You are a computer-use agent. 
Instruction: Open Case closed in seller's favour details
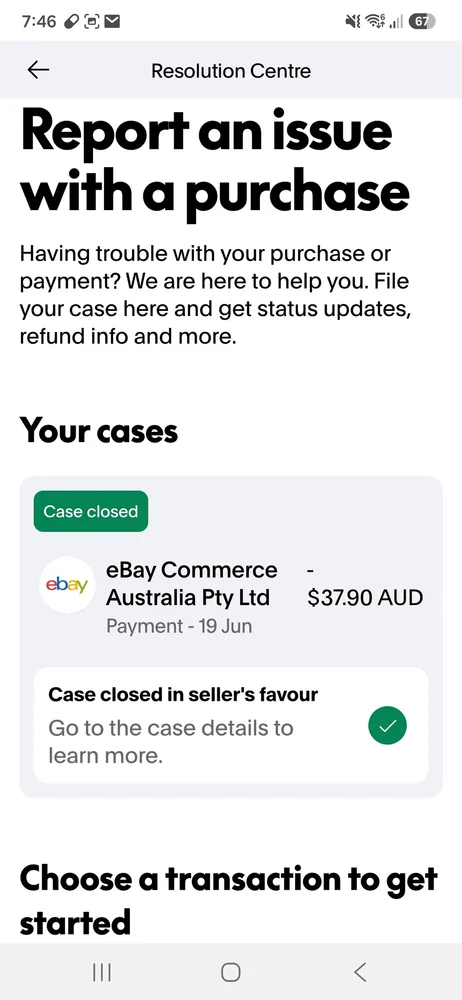click(230, 726)
